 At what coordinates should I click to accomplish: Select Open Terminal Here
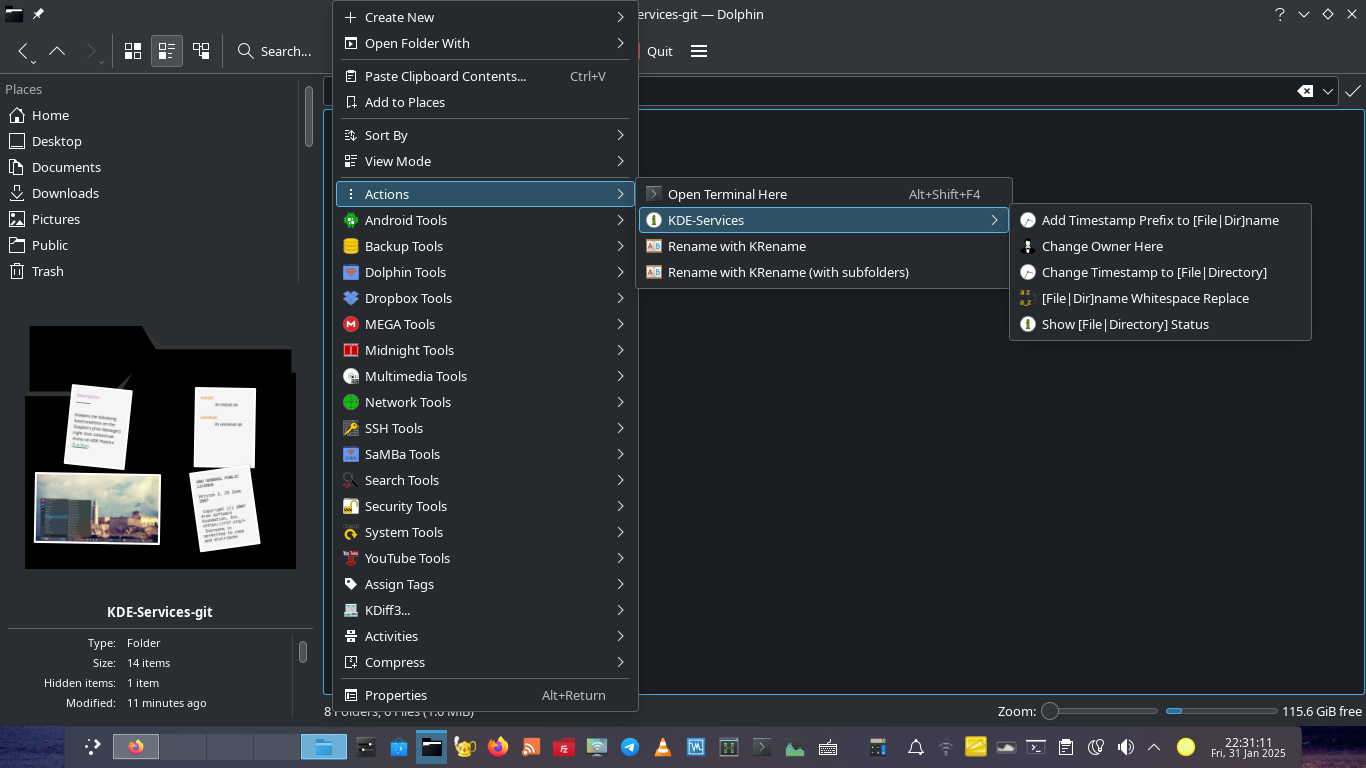pos(824,194)
